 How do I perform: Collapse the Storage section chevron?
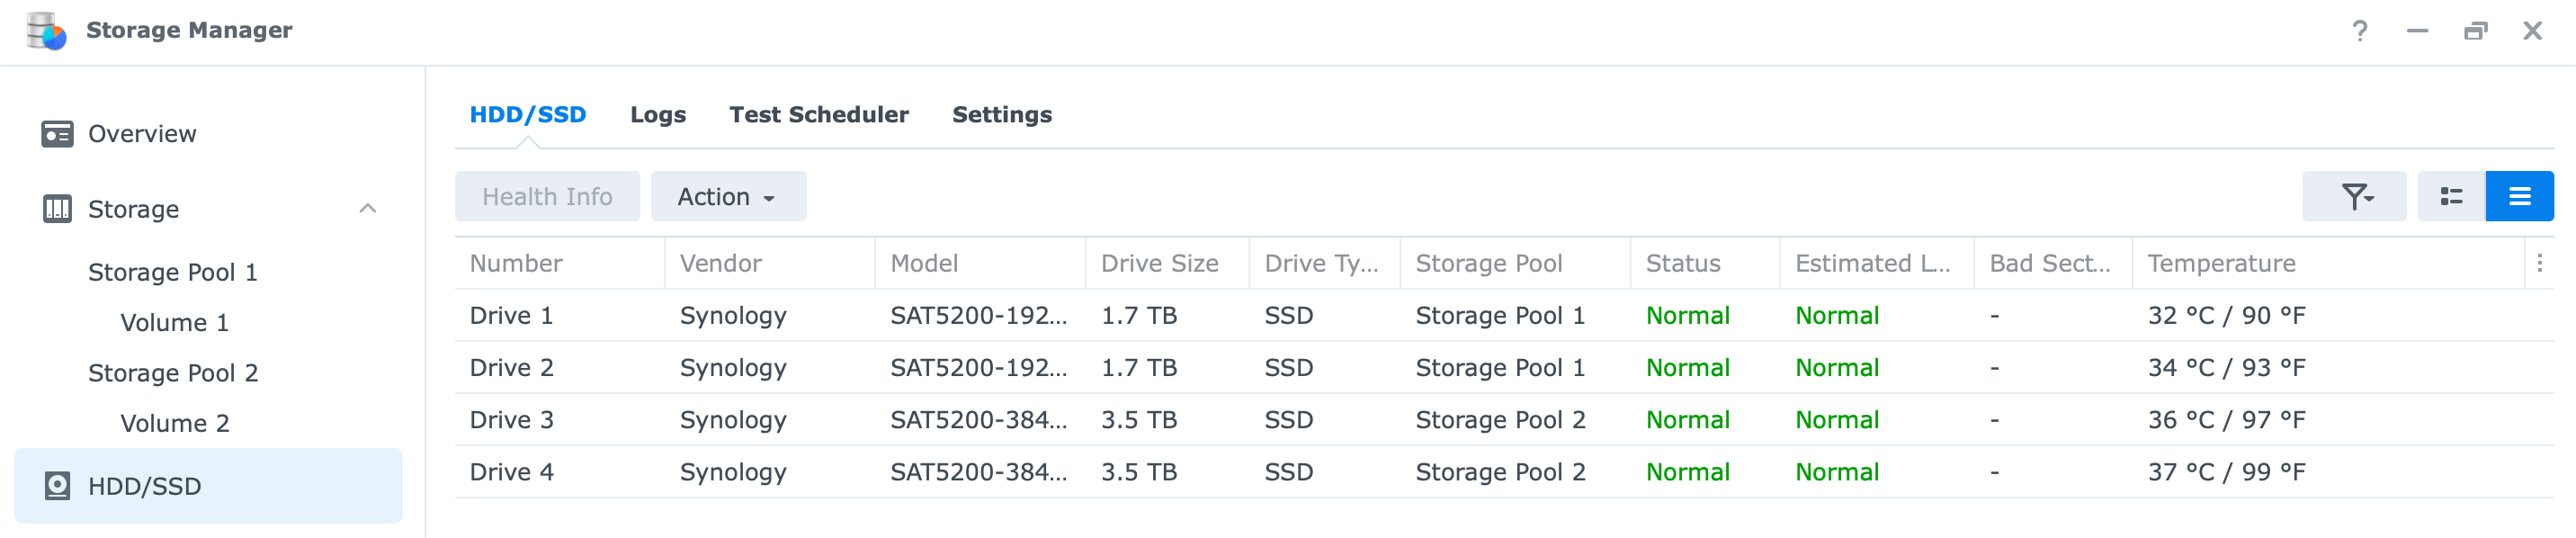coord(368,208)
